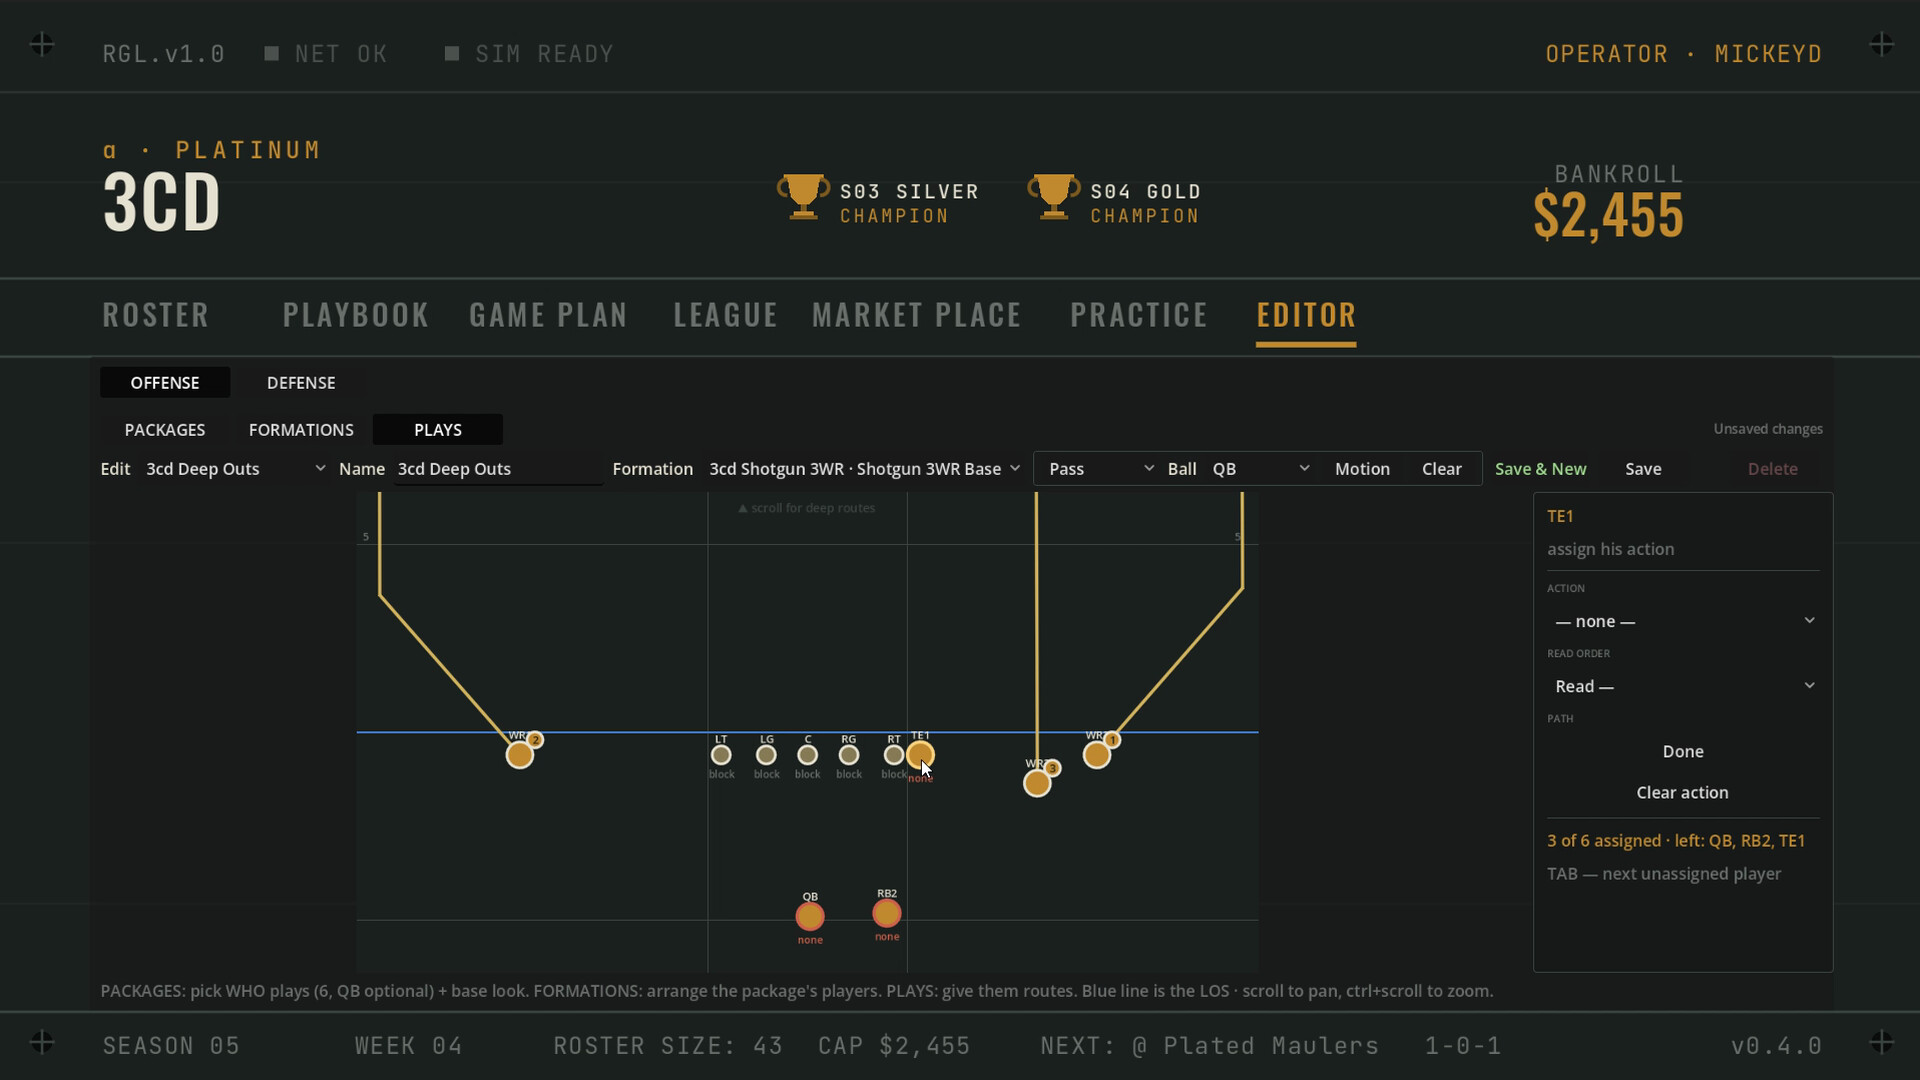Open the LEAGUE tab
1920x1080 pixels.
pyautogui.click(x=725, y=315)
